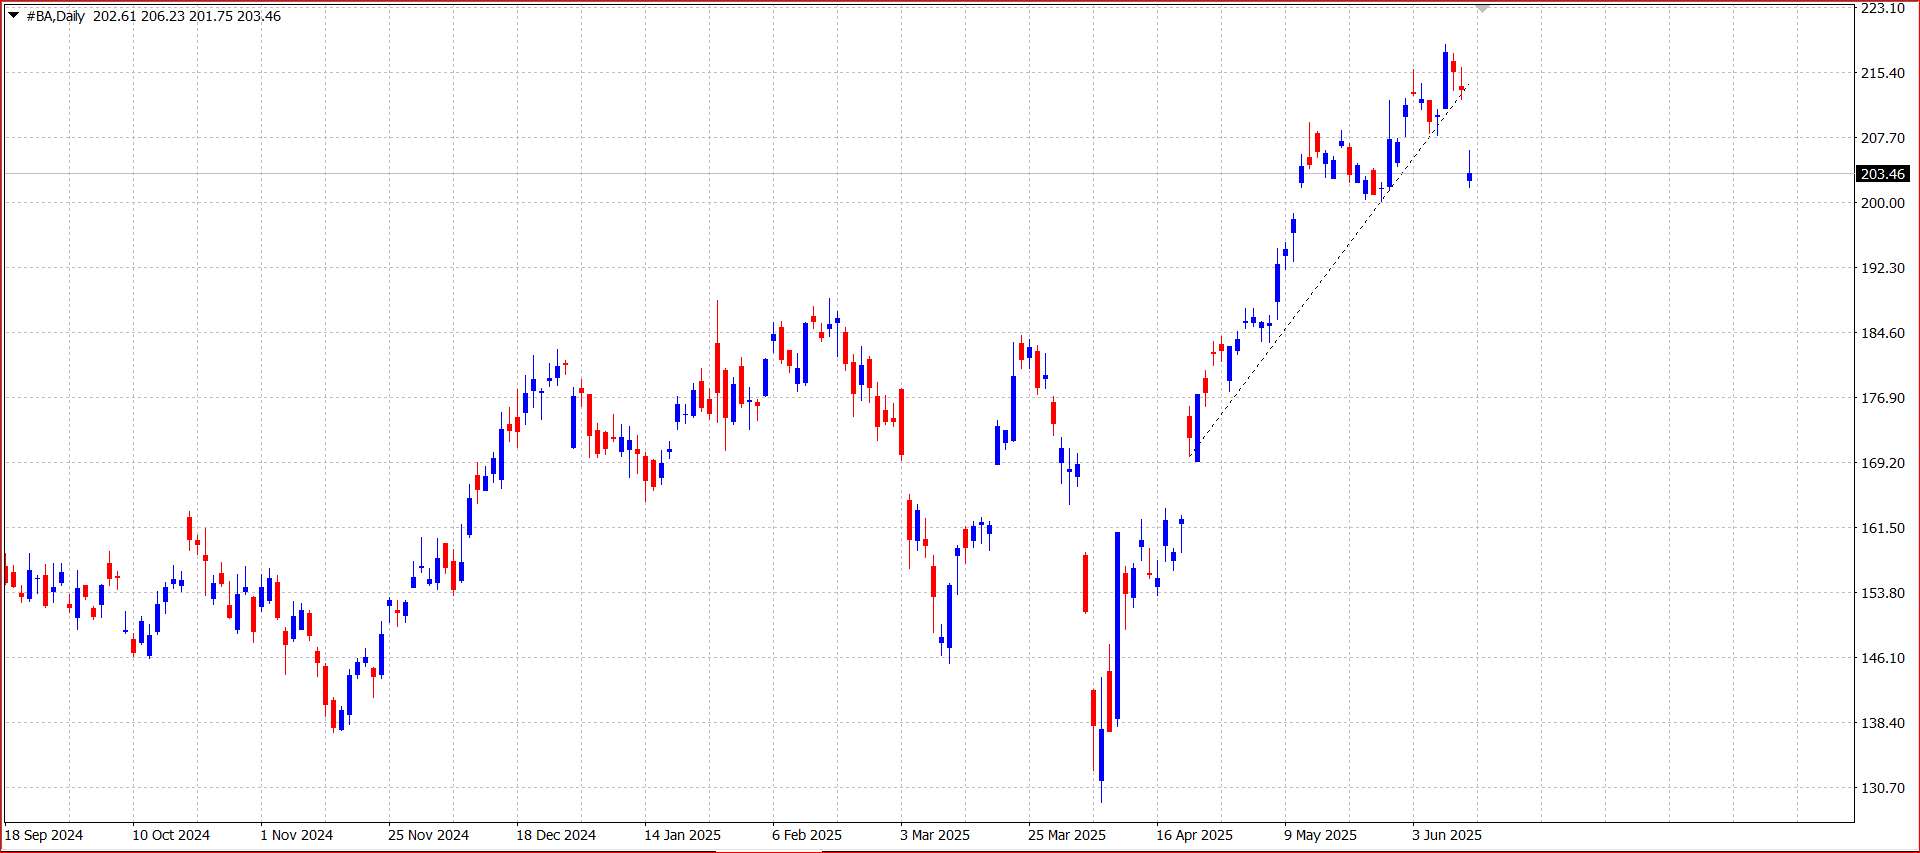Click the high value 206.23 in the header

point(162,16)
